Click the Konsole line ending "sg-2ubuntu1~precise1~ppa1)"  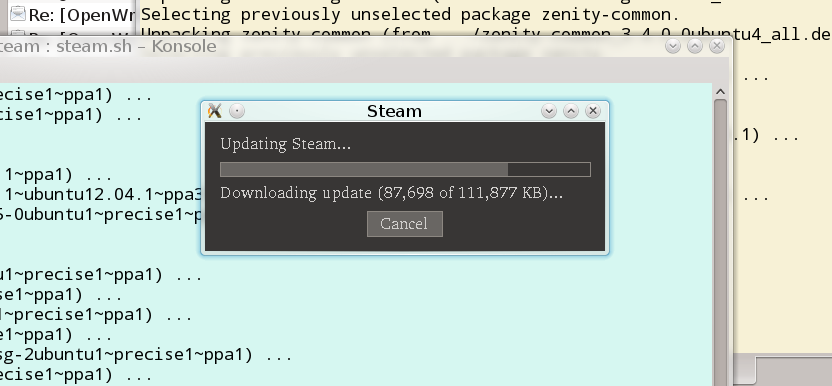coord(146,355)
